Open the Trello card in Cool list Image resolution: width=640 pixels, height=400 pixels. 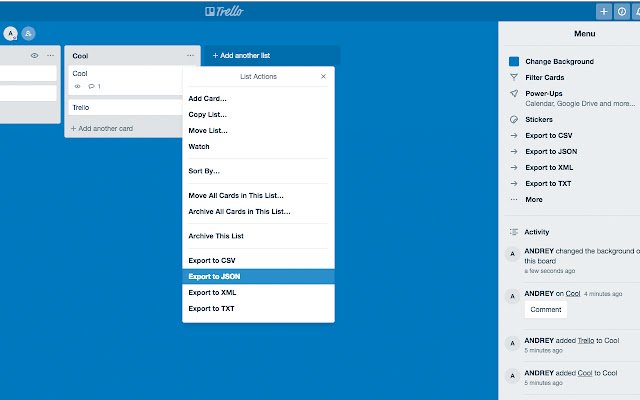[125, 107]
